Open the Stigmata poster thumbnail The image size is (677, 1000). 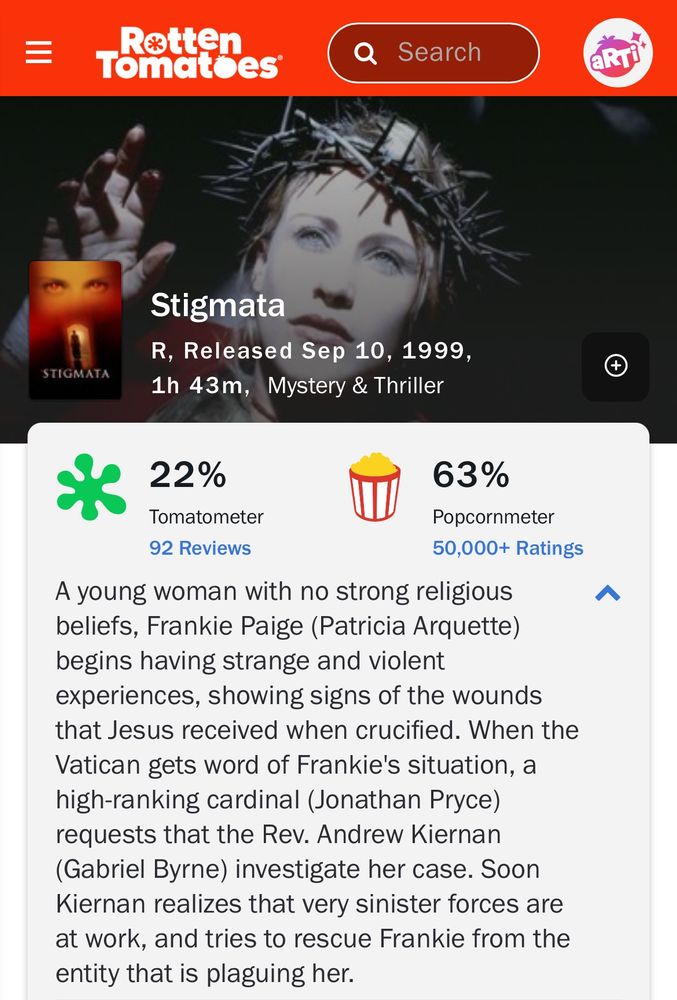[75, 330]
